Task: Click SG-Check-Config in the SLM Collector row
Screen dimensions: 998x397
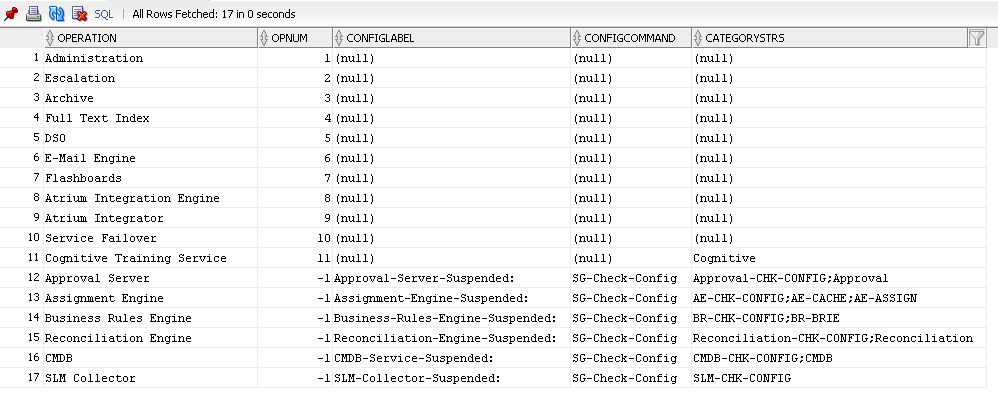Action: coord(631,378)
